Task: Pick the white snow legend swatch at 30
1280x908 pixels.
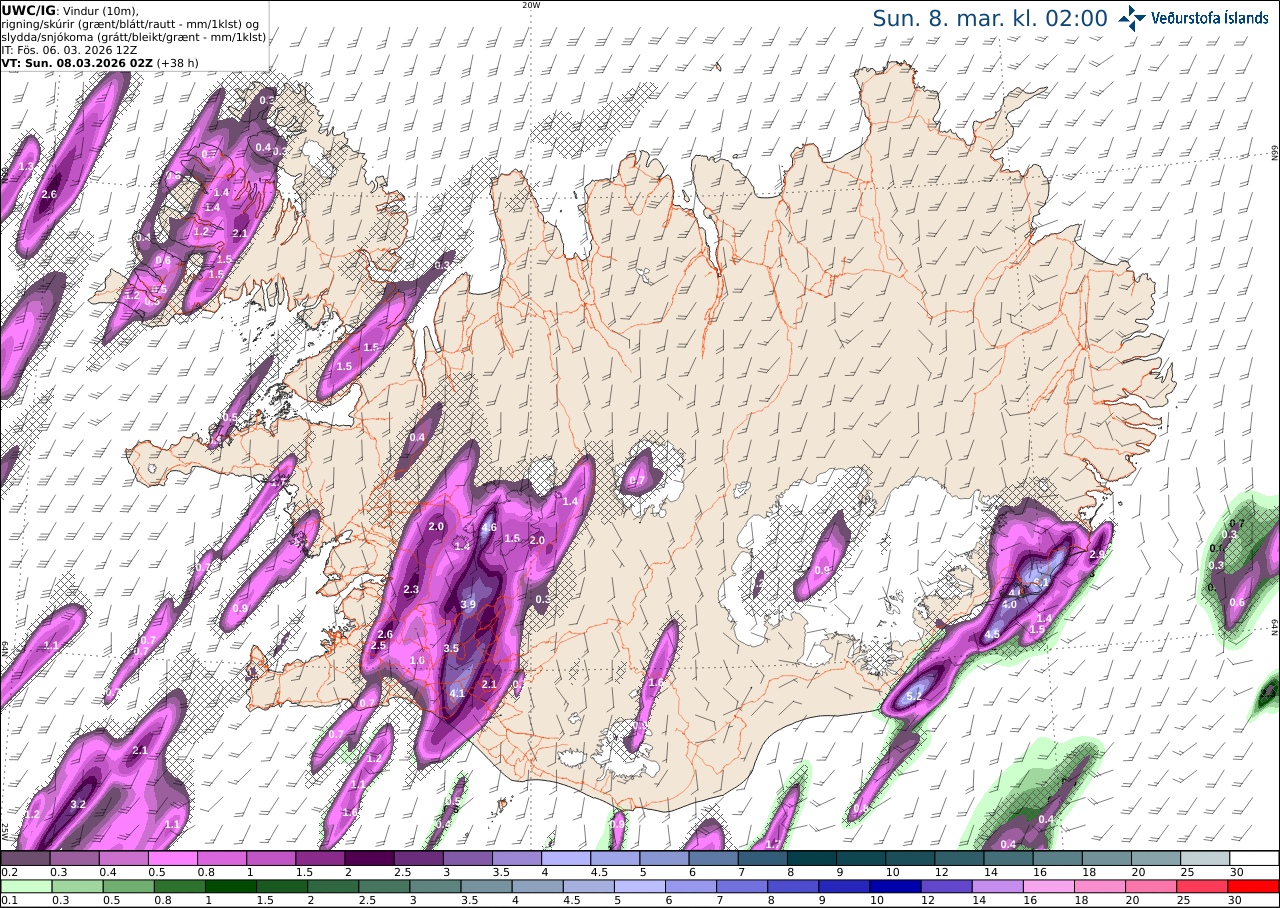Action: [x=1254, y=858]
